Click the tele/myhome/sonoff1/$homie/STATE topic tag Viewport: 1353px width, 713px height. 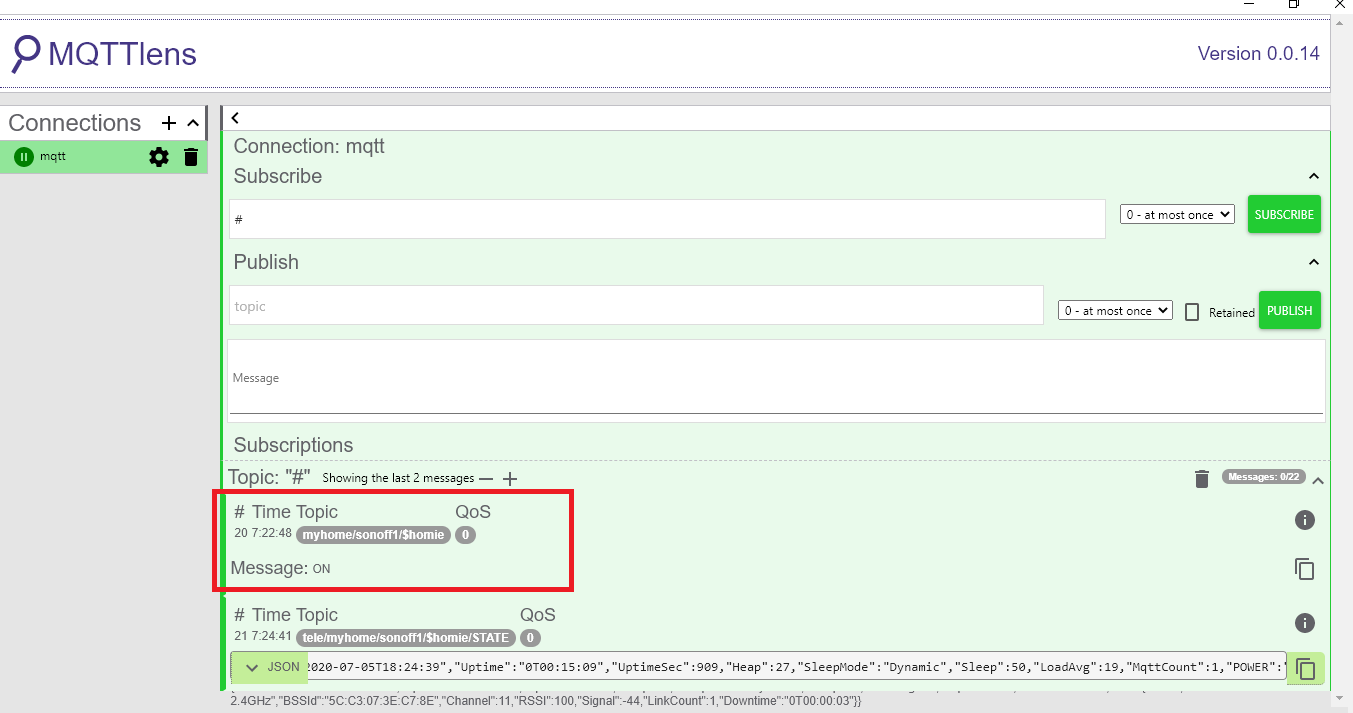tap(406, 638)
